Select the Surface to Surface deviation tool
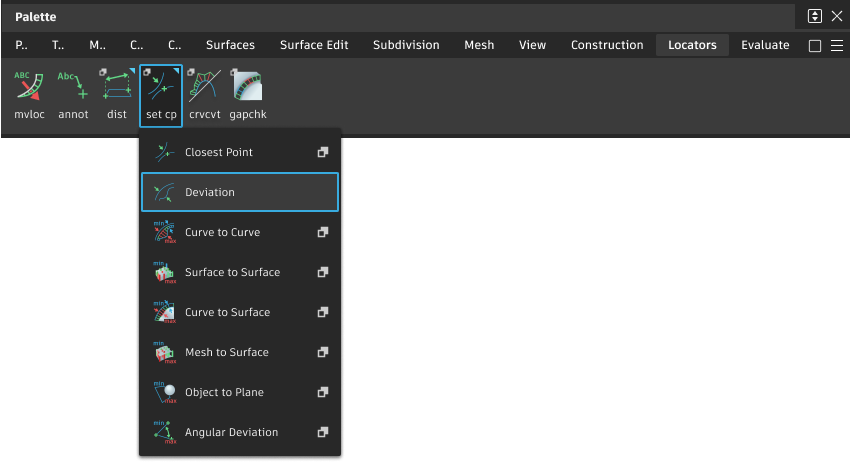850x470 pixels. [232, 272]
